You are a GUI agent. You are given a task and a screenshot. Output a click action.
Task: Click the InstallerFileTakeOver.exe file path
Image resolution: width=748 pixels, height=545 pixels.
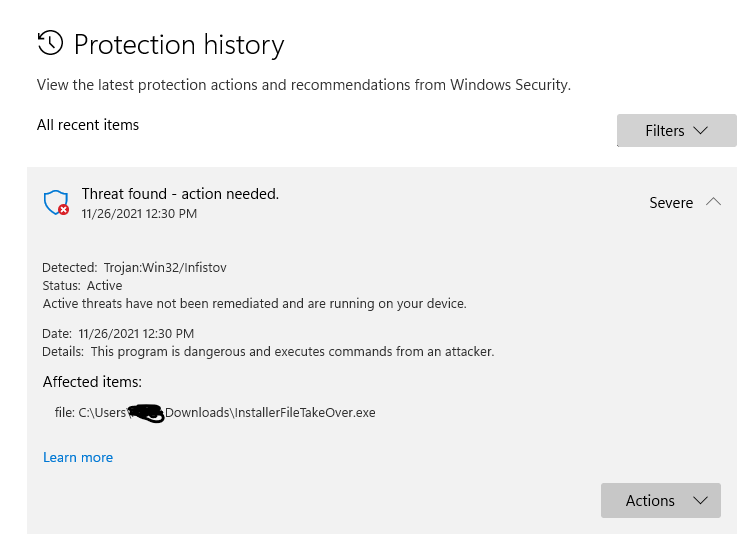tap(270, 412)
